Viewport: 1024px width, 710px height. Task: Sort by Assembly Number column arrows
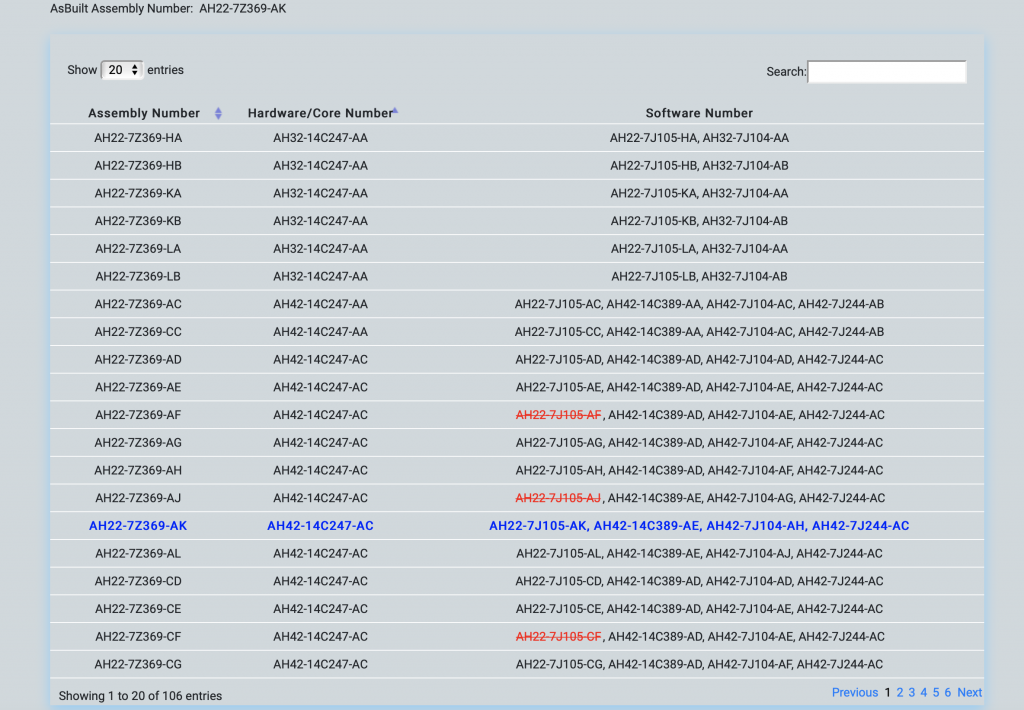click(x=218, y=114)
